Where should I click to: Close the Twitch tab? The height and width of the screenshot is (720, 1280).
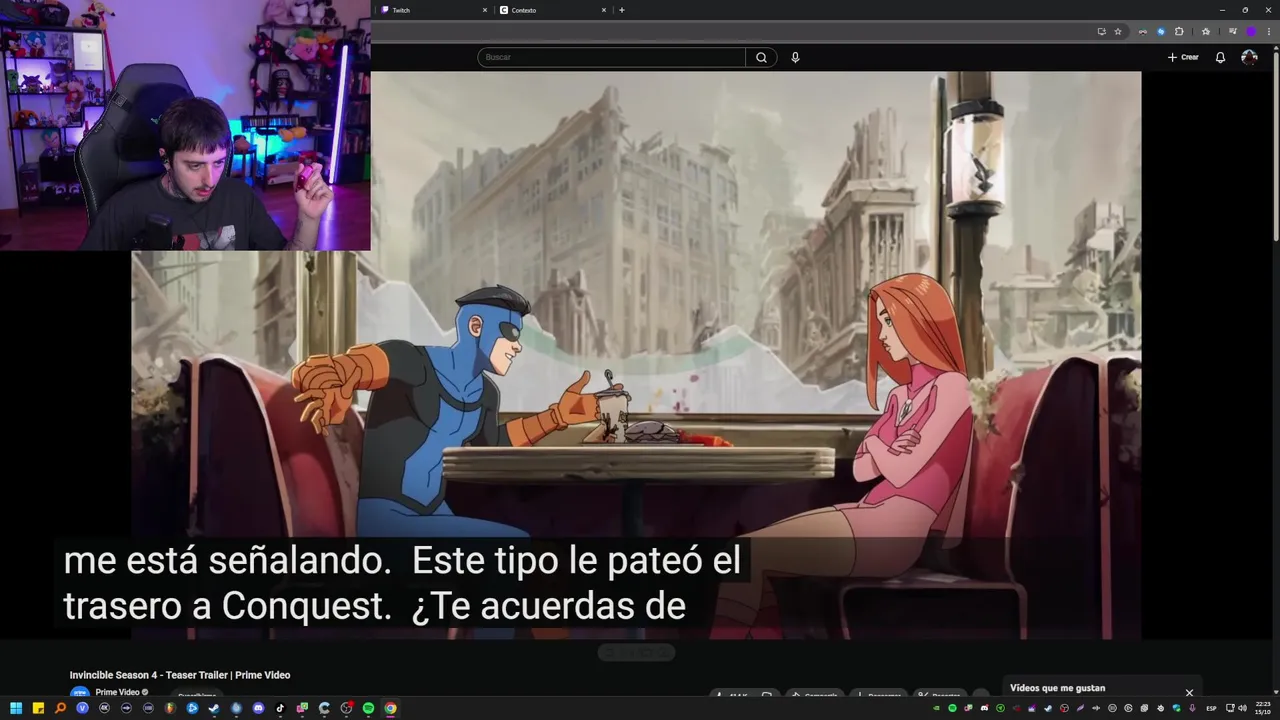pos(485,10)
